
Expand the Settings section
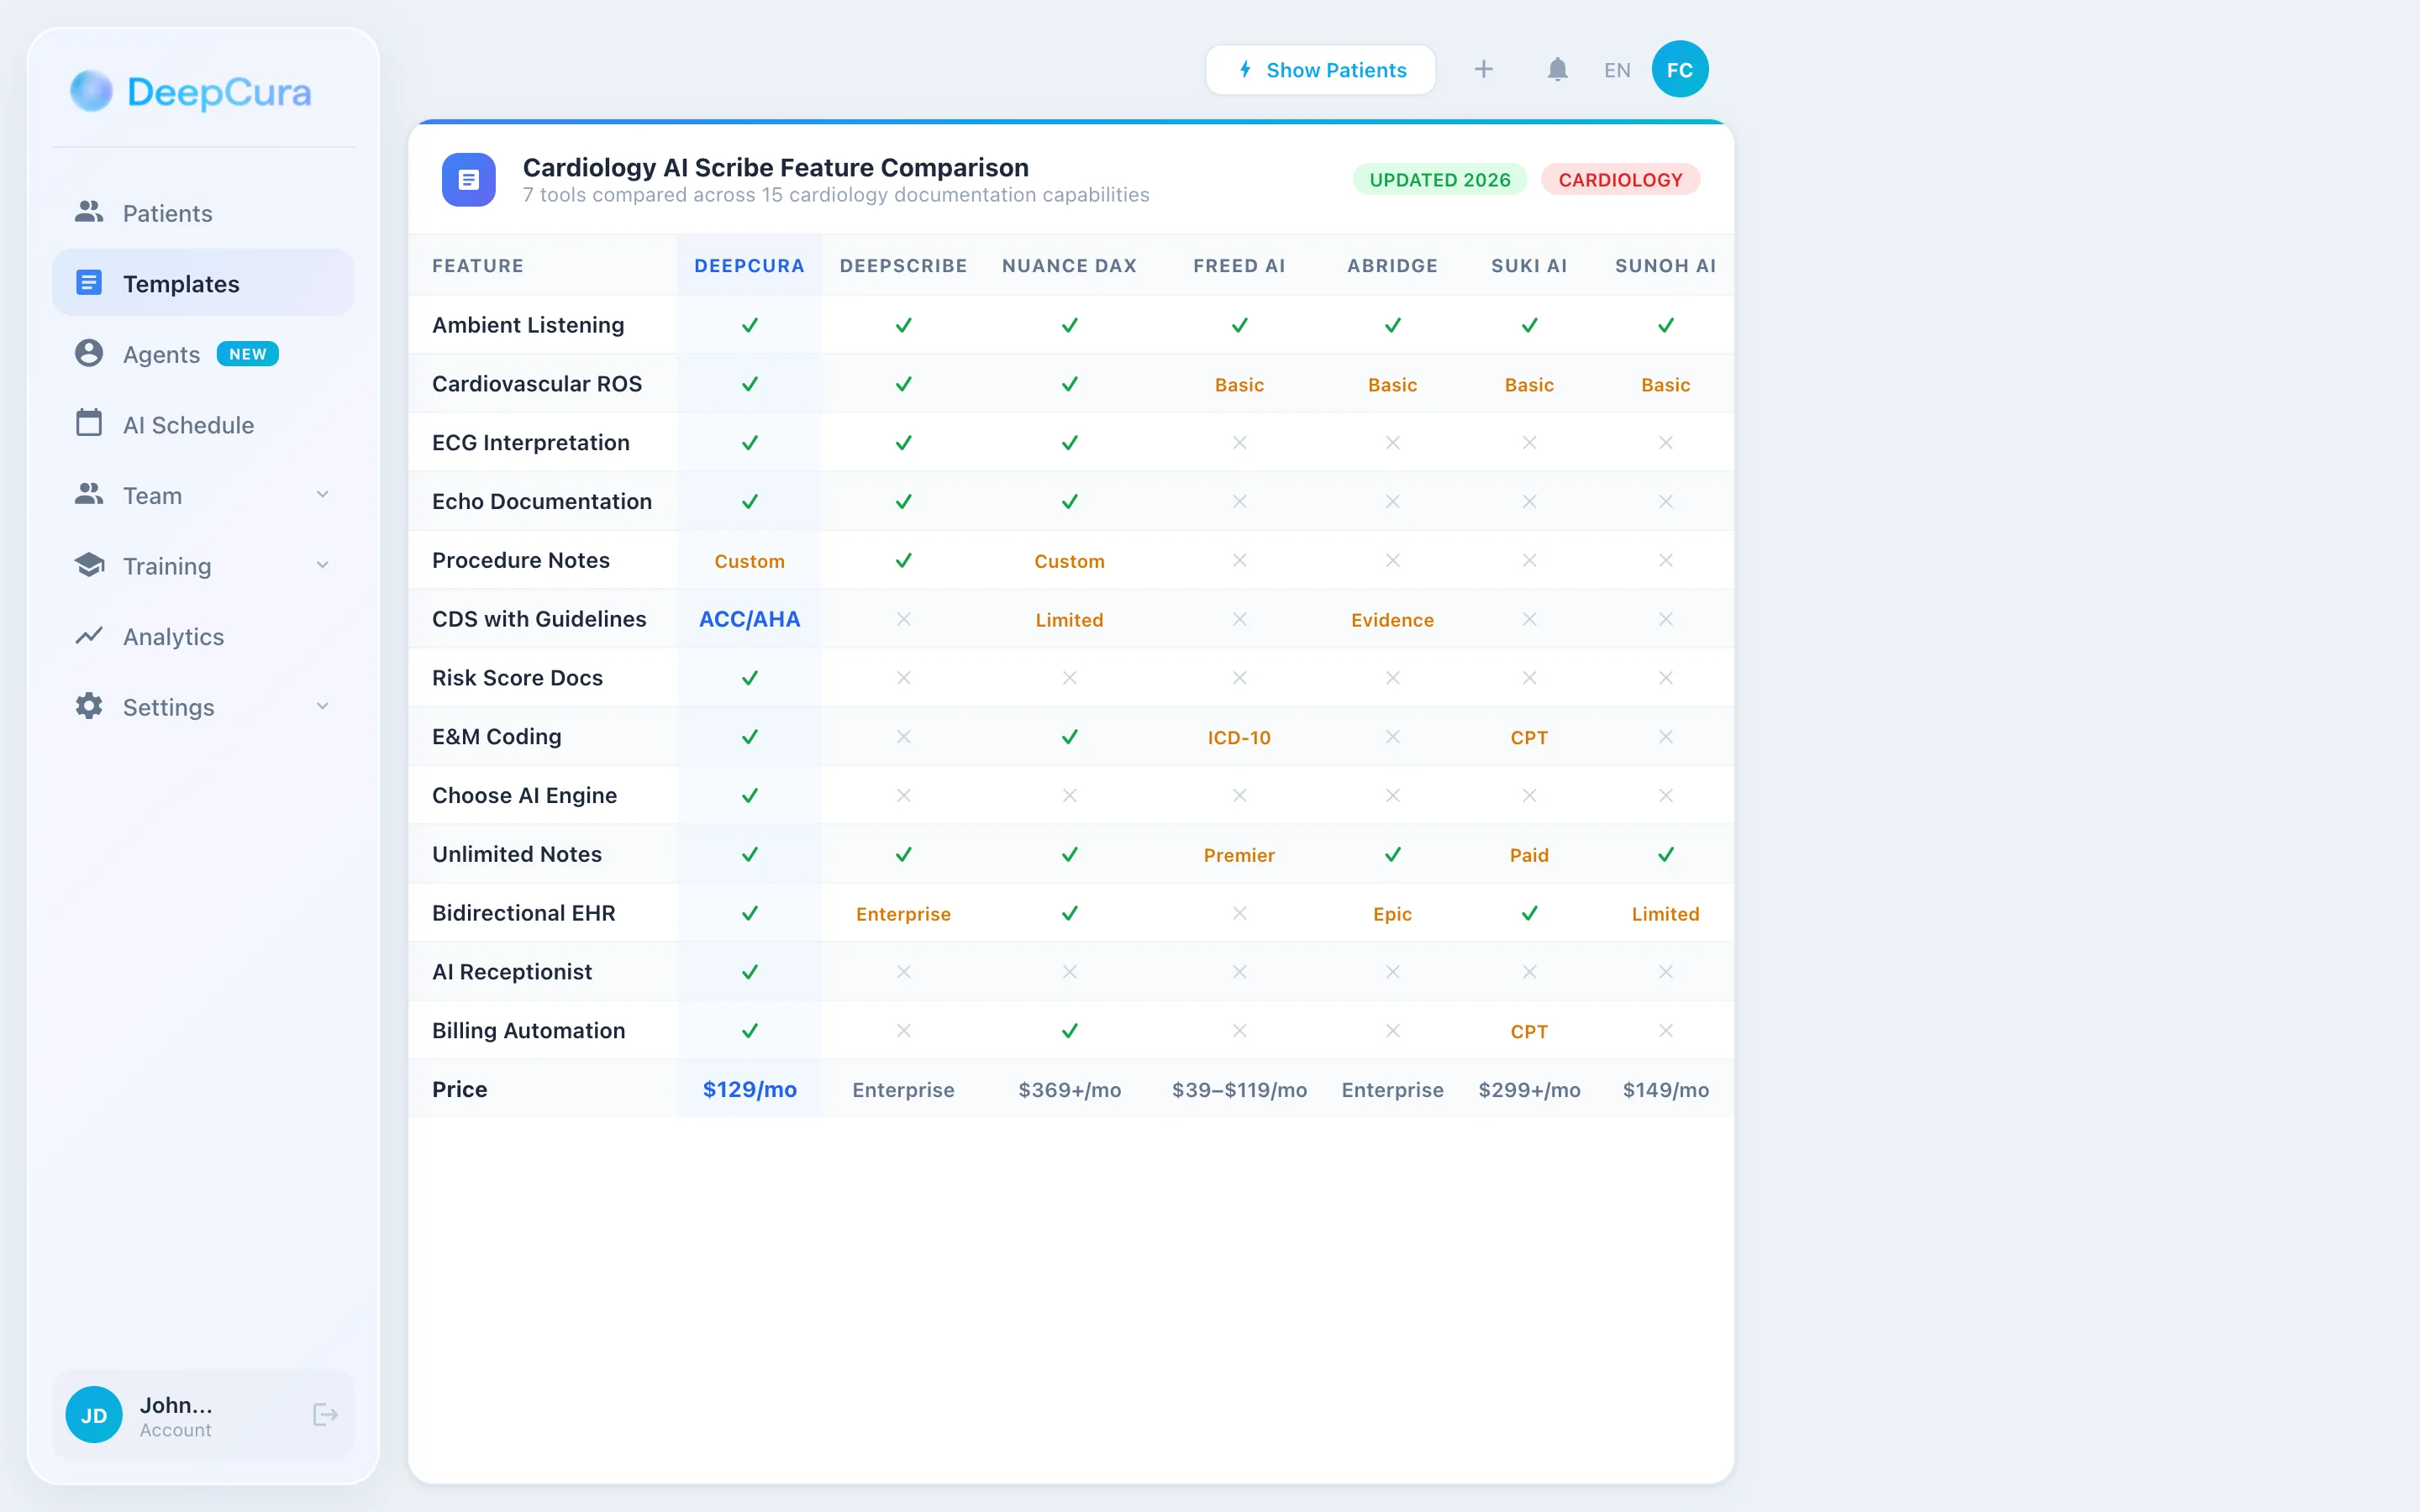click(x=322, y=706)
